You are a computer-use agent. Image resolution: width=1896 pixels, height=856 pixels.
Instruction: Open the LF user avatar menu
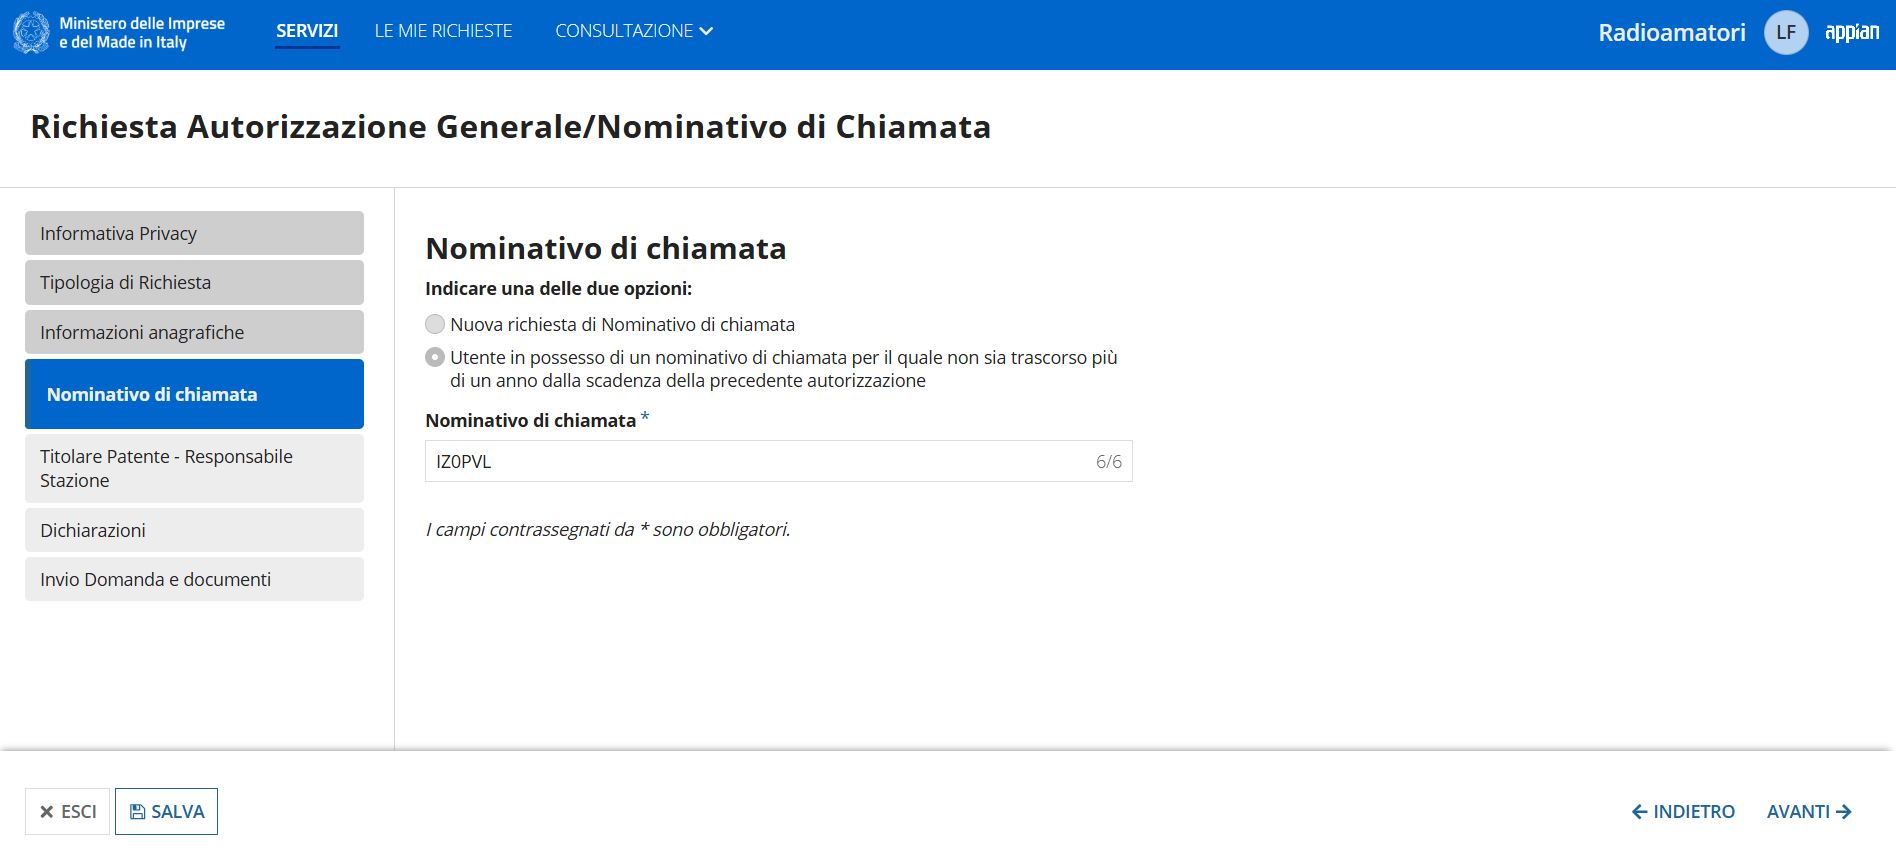pyautogui.click(x=1786, y=32)
